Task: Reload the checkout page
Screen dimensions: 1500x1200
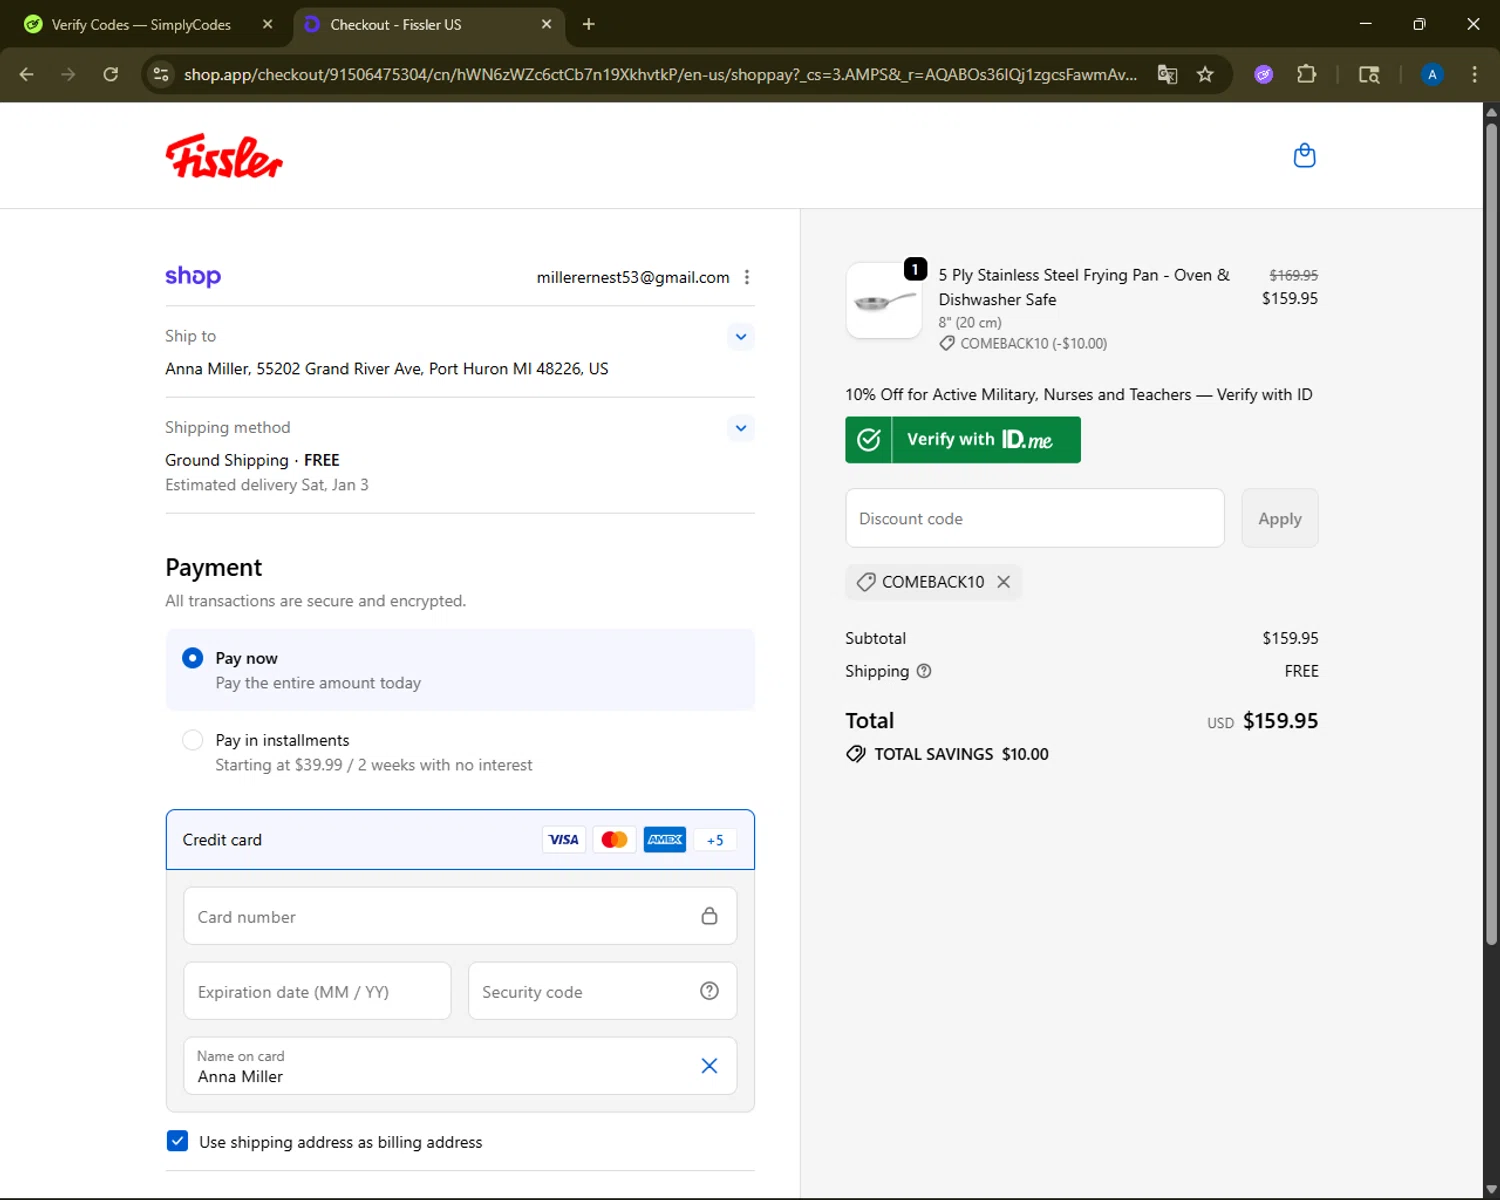Action: point(111,74)
